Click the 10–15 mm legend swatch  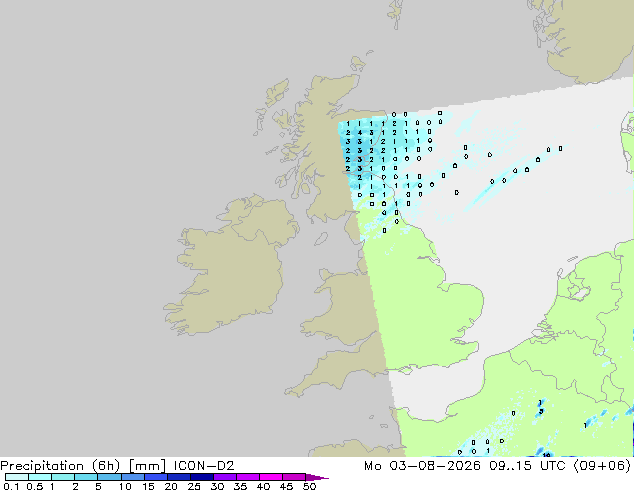pyautogui.click(x=132, y=477)
